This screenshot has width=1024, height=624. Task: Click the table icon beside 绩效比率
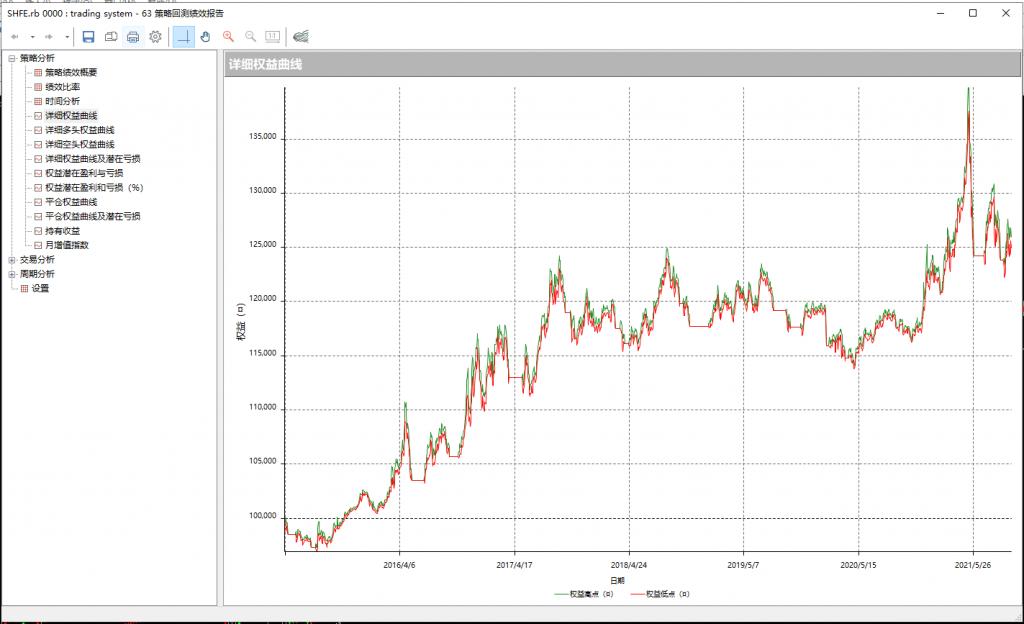click(38, 87)
